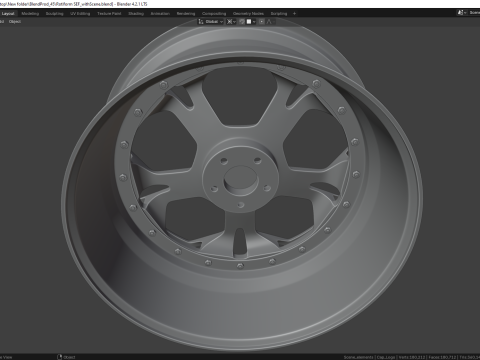Open the Animation workspace tab
The image size is (480, 360).
tap(160, 14)
